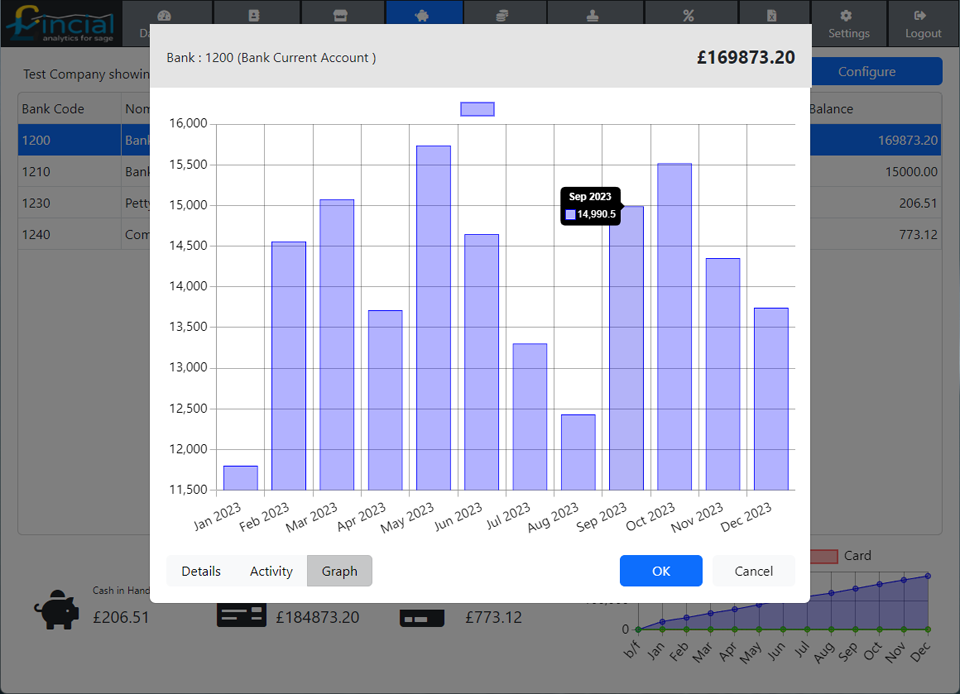Click the dialog title Bank : 1200
This screenshot has width=960, height=694.
pos(271,58)
